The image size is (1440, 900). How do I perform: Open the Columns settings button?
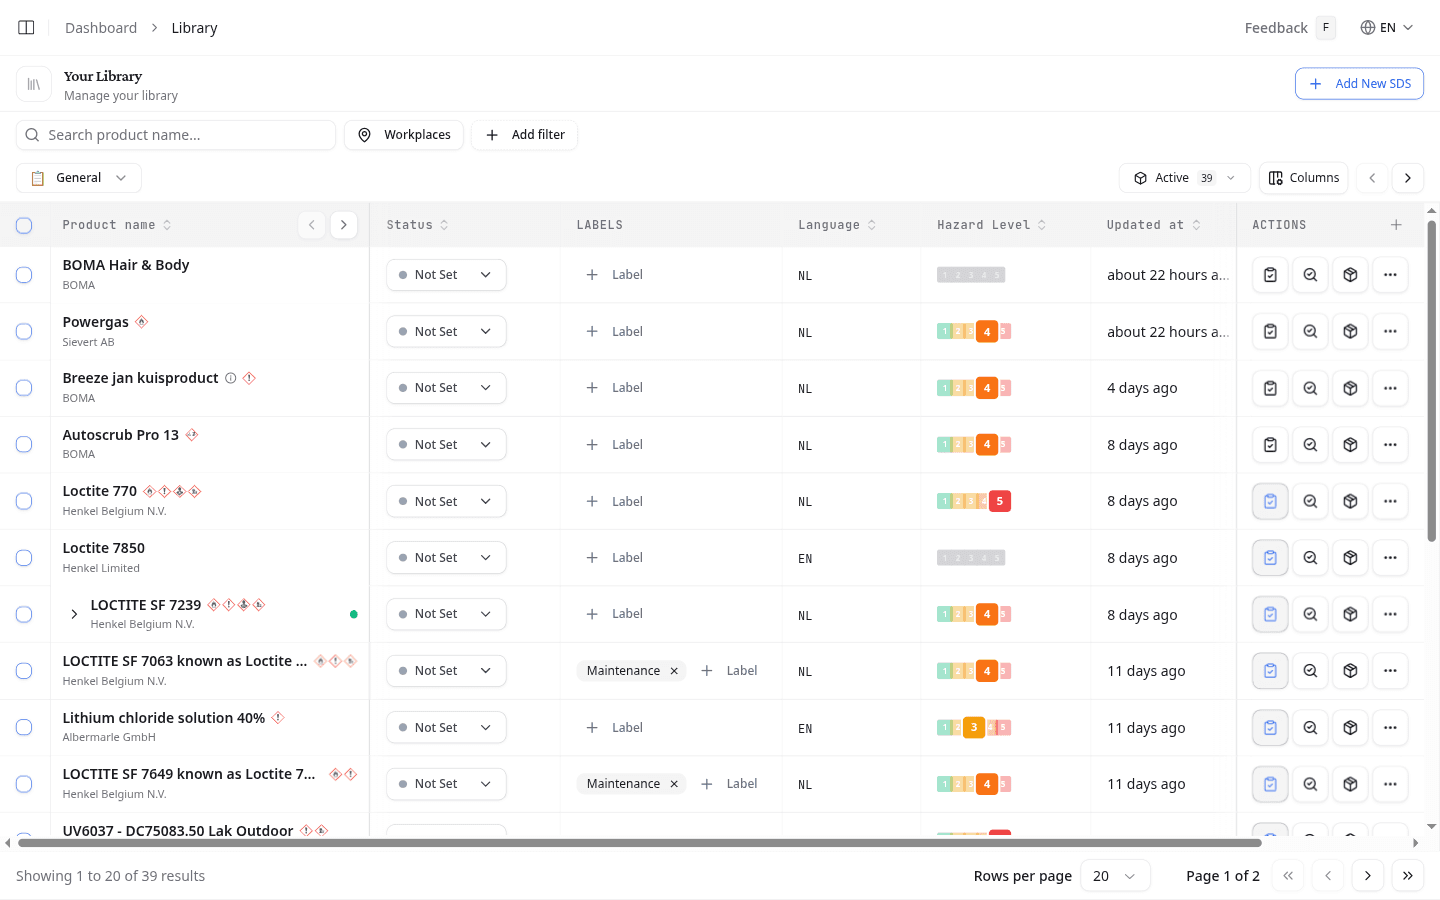click(1304, 178)
